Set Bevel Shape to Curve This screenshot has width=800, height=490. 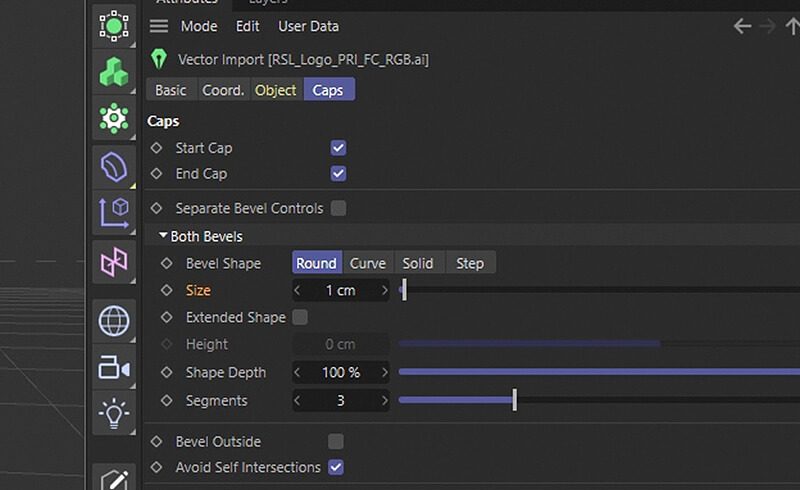click(x=368, y=263)
